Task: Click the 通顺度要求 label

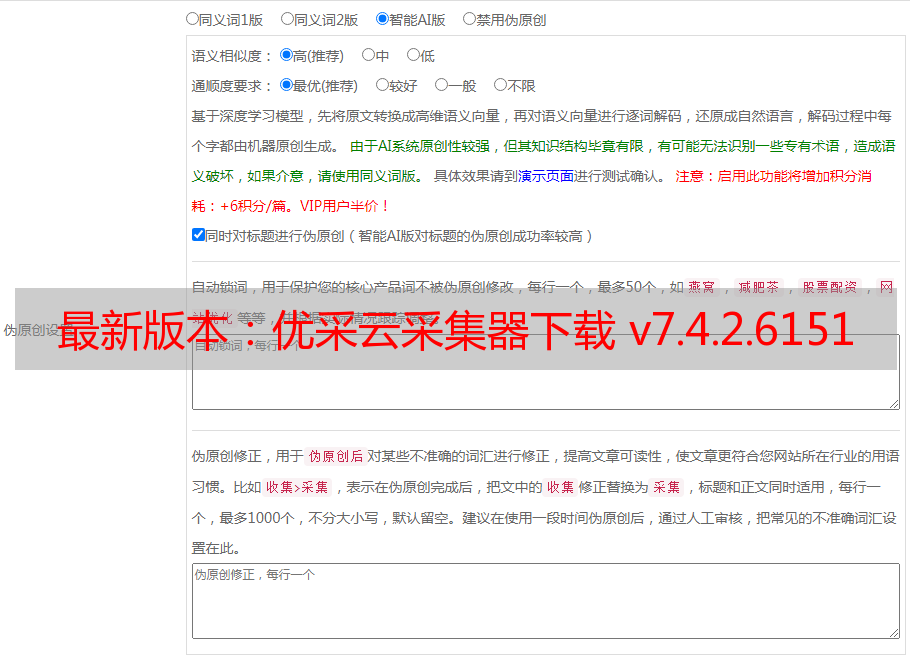Action: tap(232, 87)
